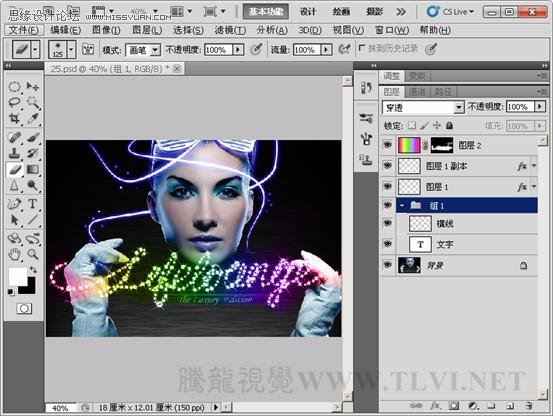The image size is (553, 416).
Task: Expand effects of 图层 1 副本
Action: pos(534,166)
